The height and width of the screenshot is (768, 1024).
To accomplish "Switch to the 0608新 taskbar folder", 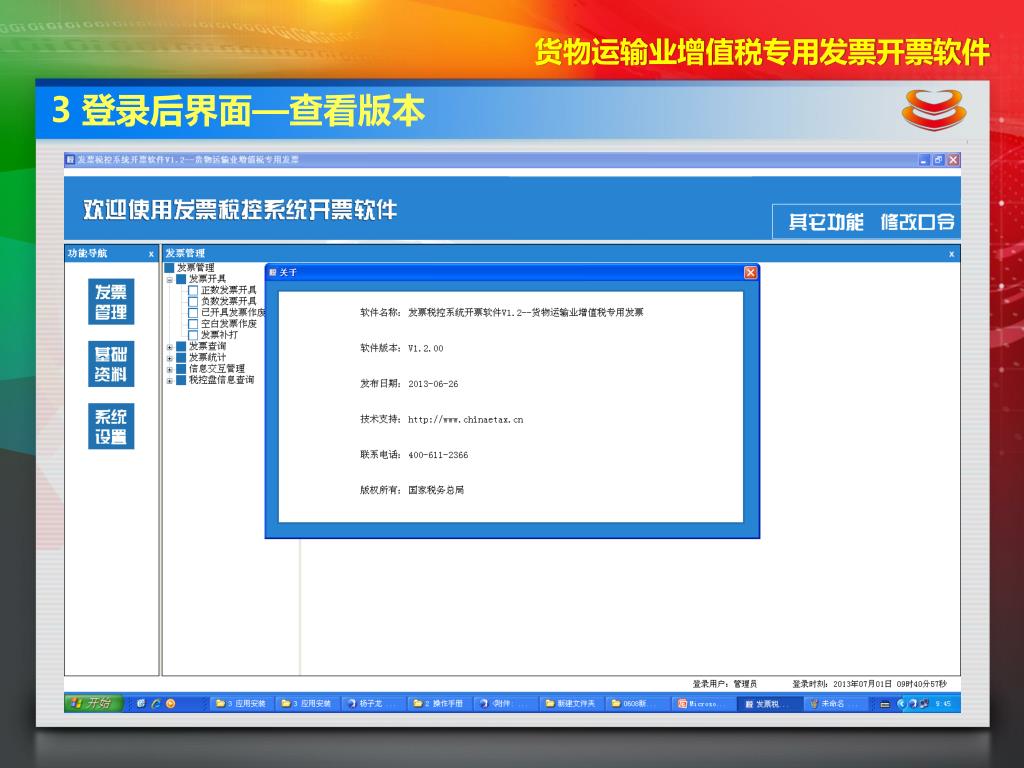I will click(x=637, y=703).
